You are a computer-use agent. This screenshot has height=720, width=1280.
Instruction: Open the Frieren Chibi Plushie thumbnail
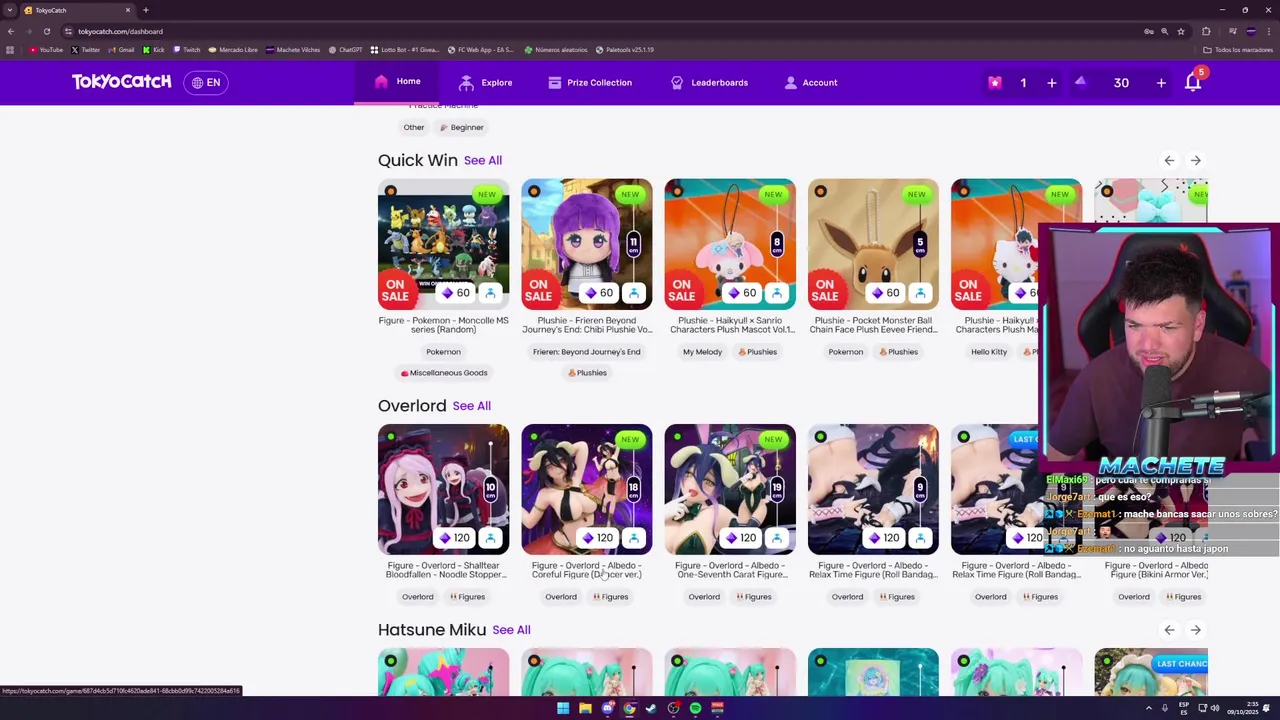(x=586, y=244)
